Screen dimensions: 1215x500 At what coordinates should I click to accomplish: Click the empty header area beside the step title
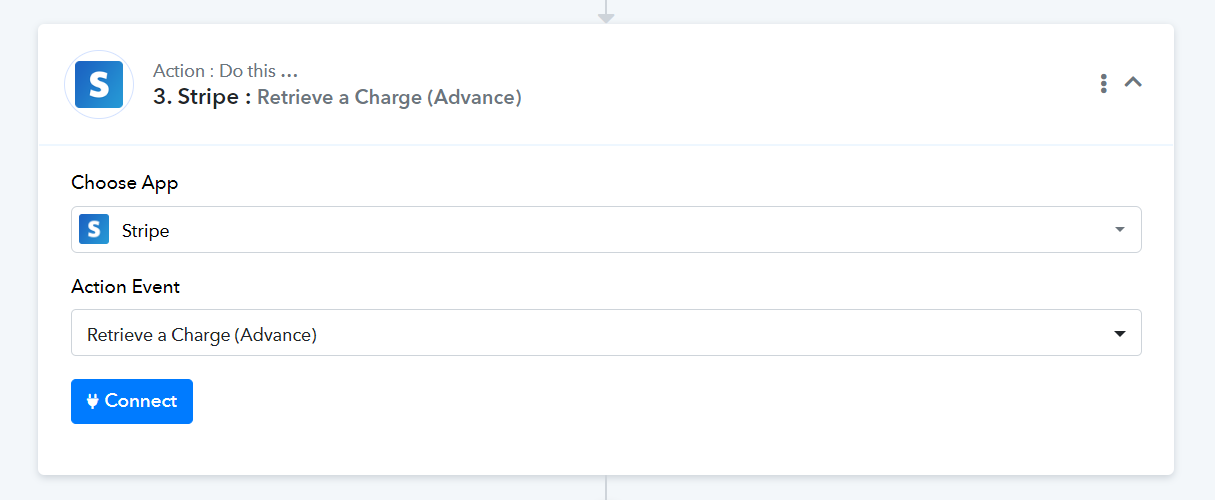(x=800, y=85)
